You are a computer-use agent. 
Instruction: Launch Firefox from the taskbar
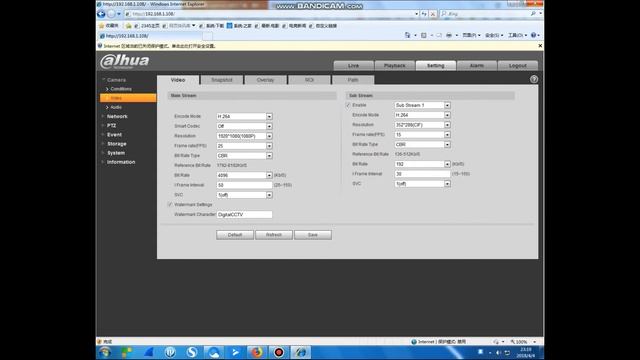pyautogui.click(x=257, y=352)
